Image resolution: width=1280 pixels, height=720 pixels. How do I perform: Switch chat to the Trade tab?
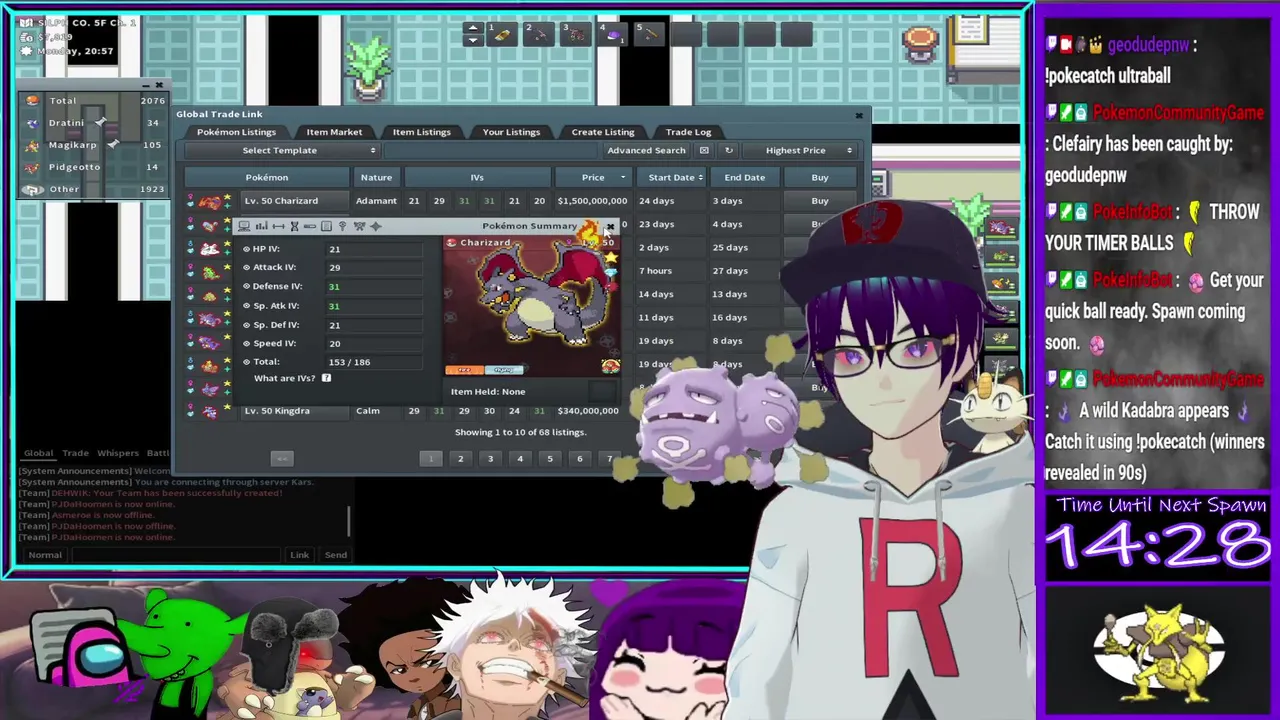click(x=75, y=453)
